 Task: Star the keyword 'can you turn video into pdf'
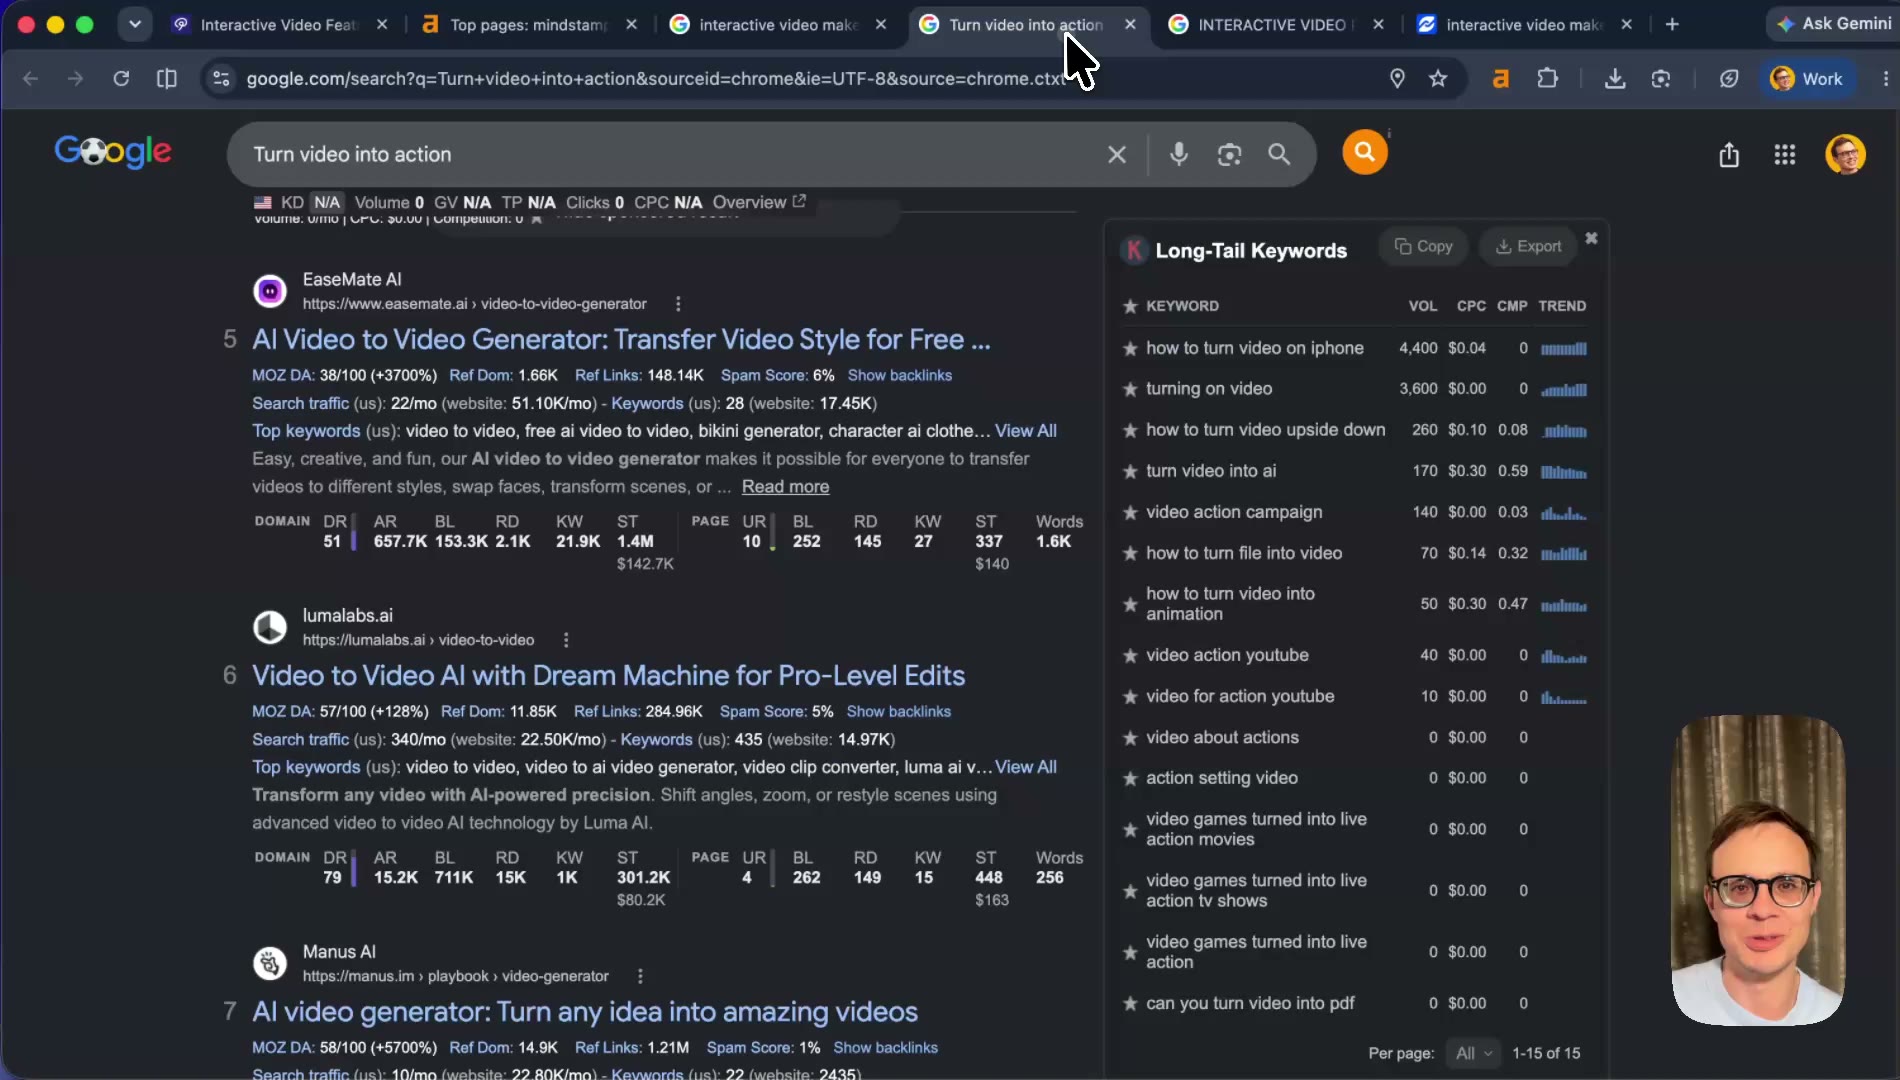(x=1130, y=1003)
